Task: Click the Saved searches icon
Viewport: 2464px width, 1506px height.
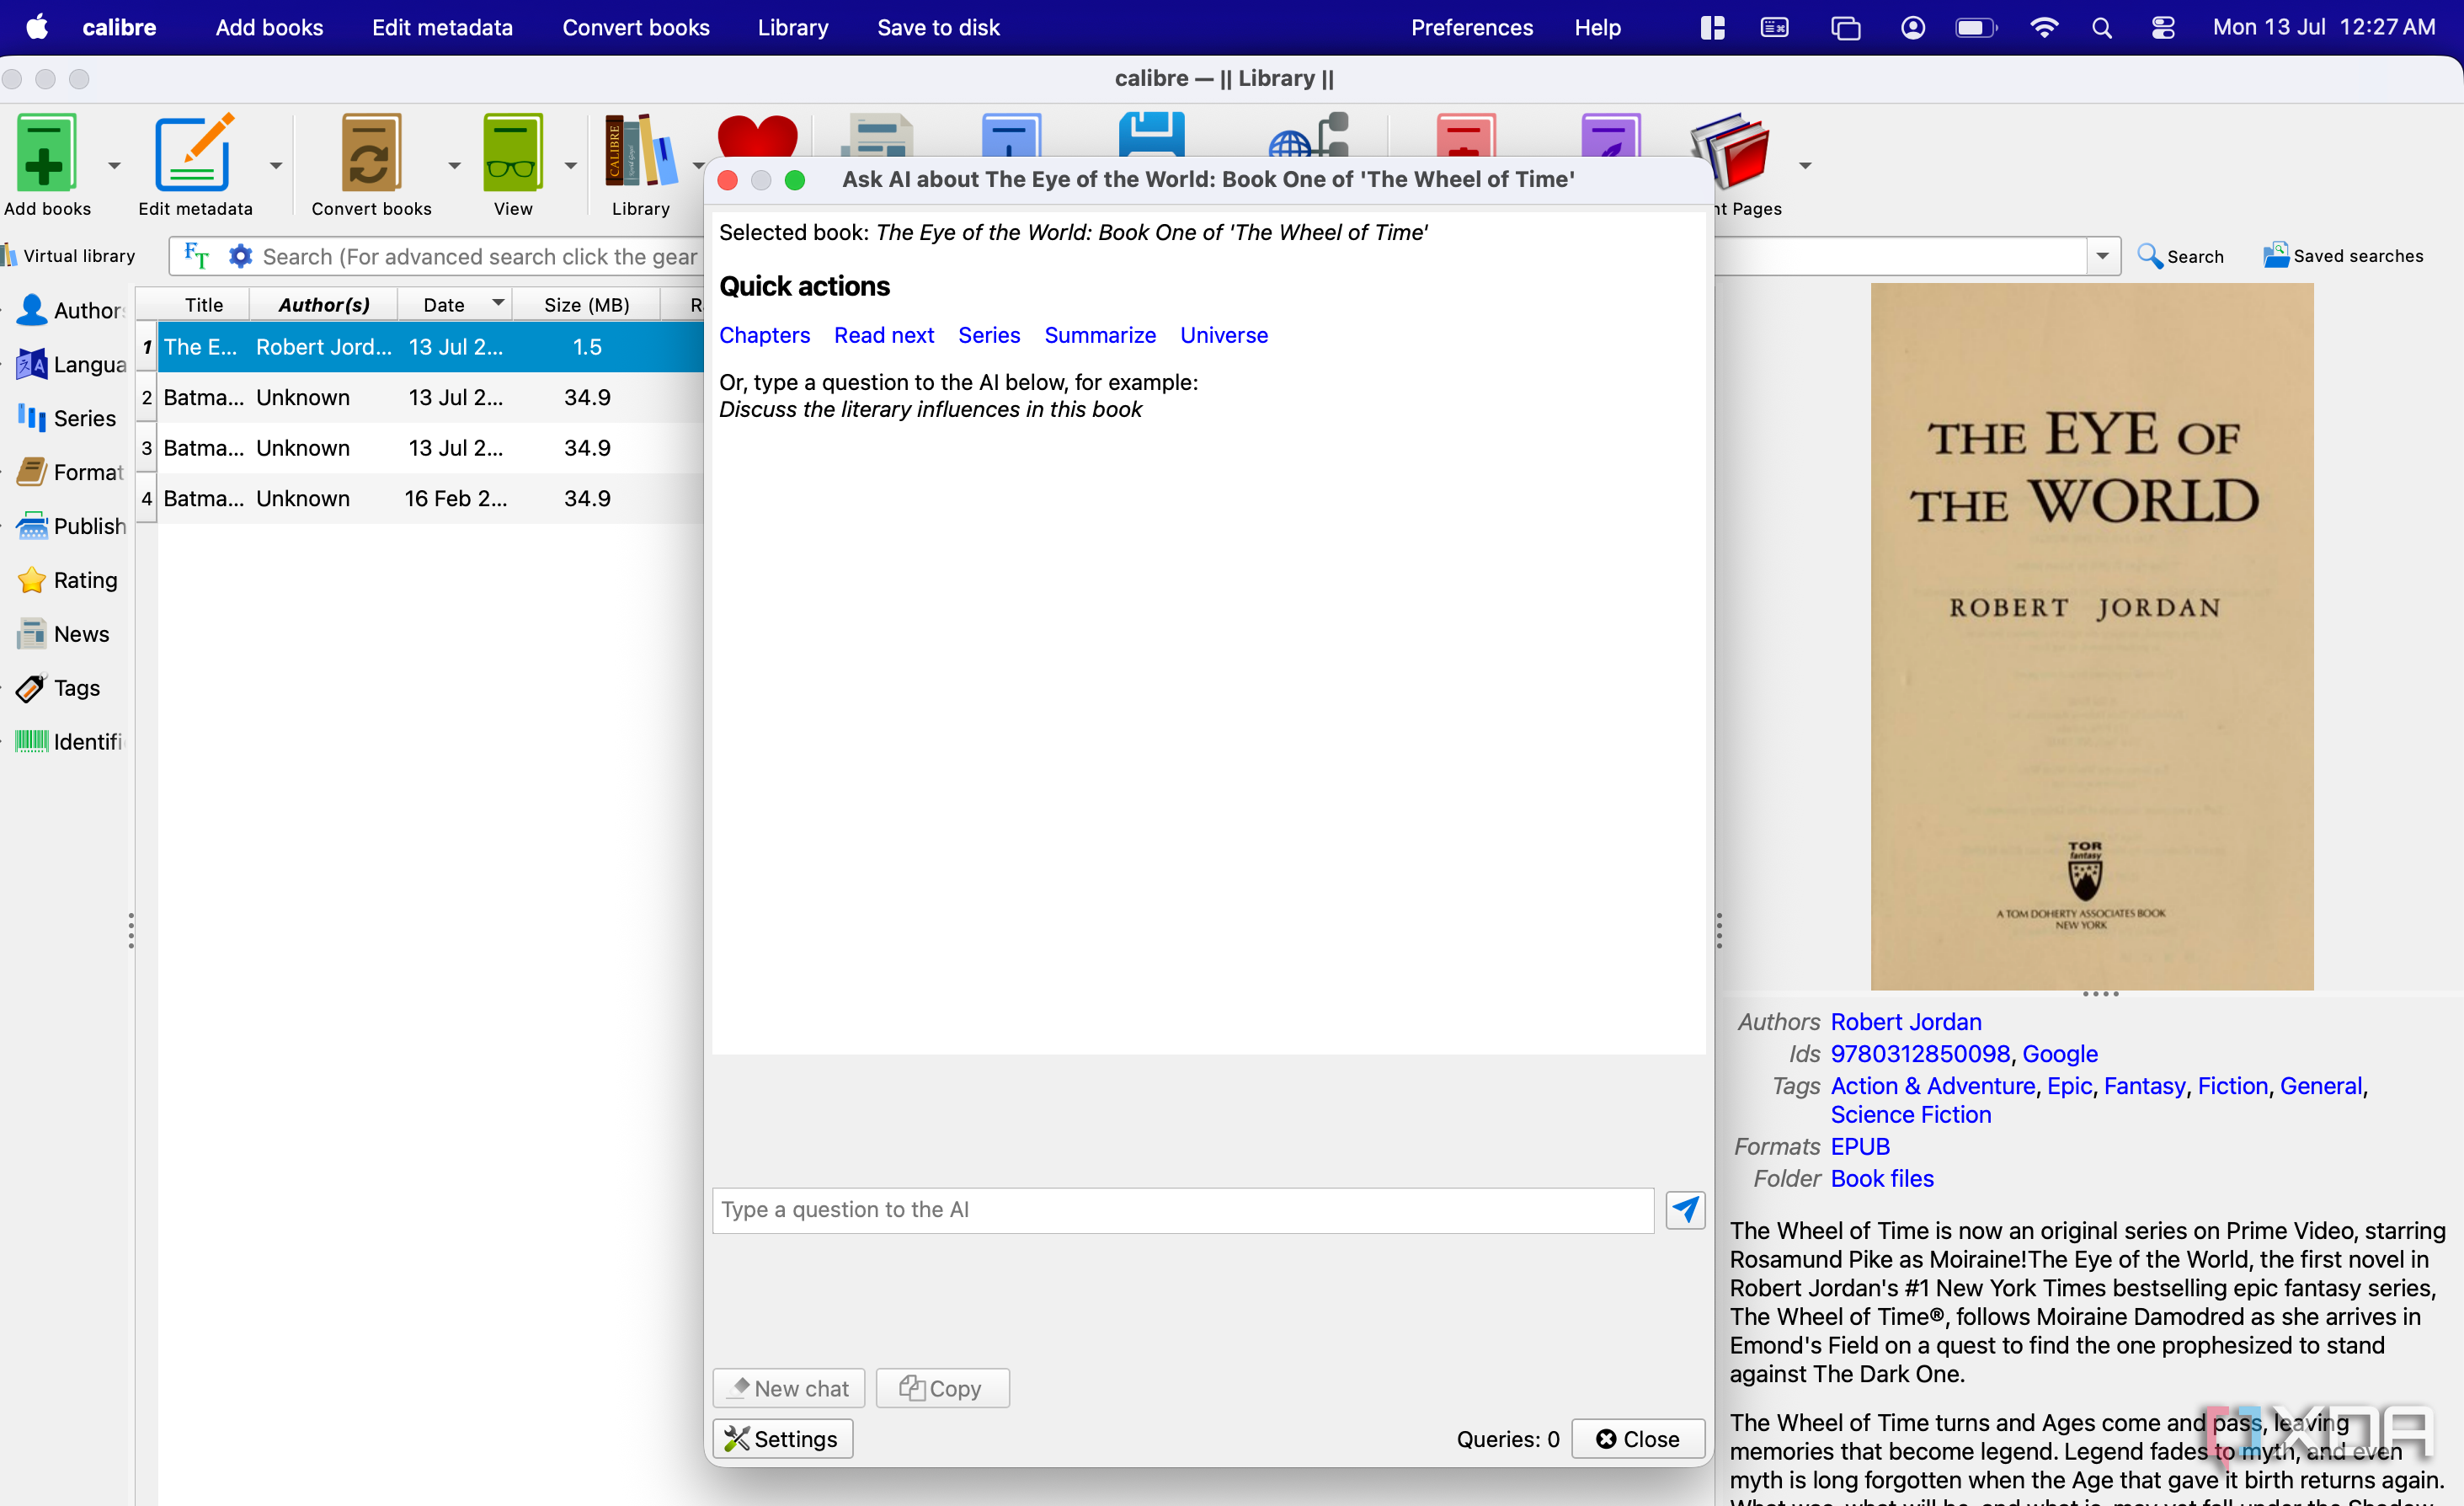Action: [x=2276, y=255]
